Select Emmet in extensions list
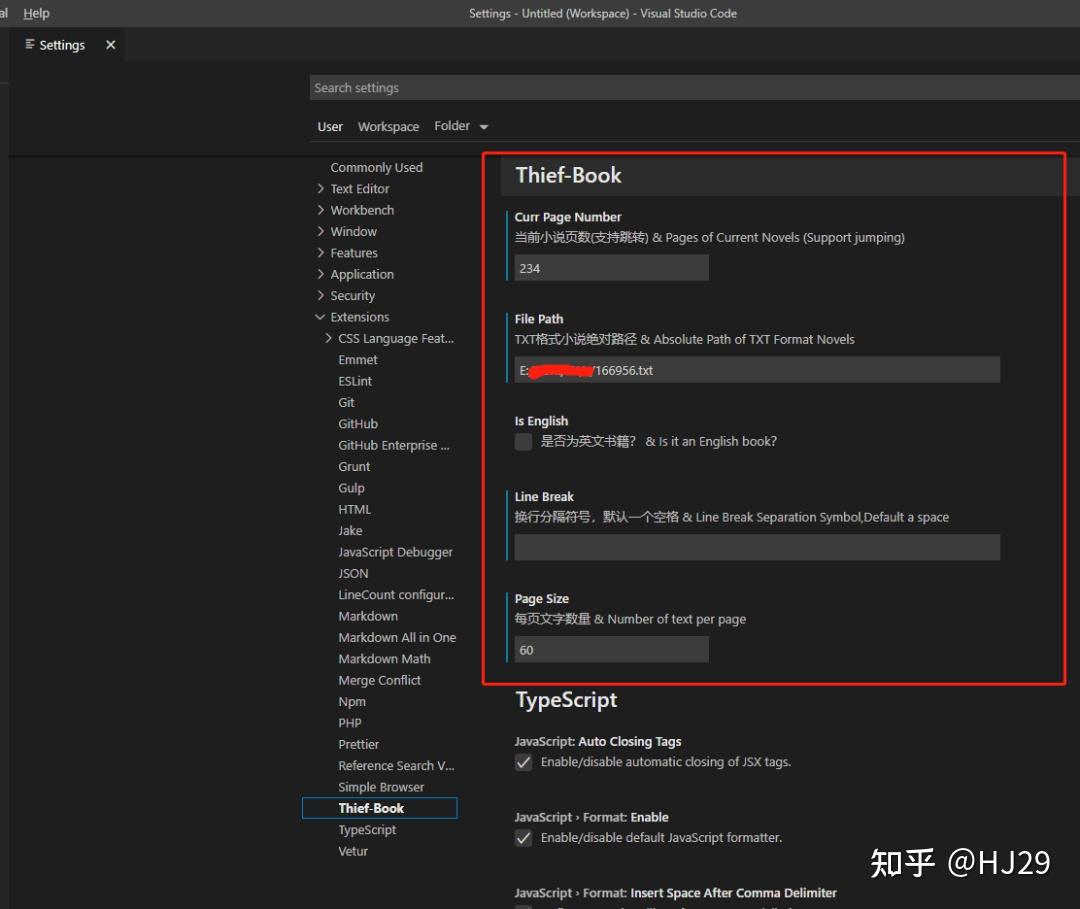The image size is (1080, 909). [x=357, y=359]
